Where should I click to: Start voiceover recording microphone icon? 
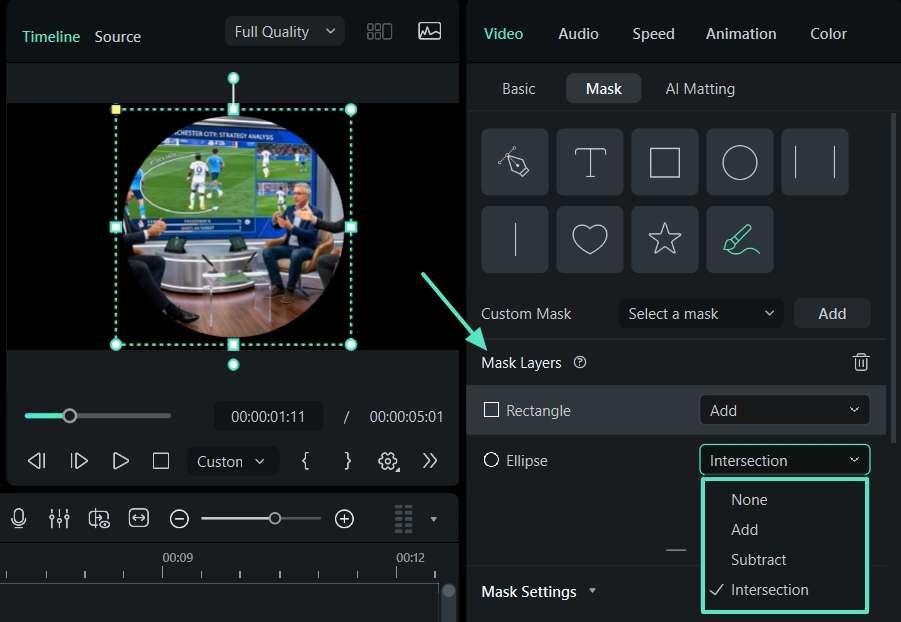click(18, 519)
